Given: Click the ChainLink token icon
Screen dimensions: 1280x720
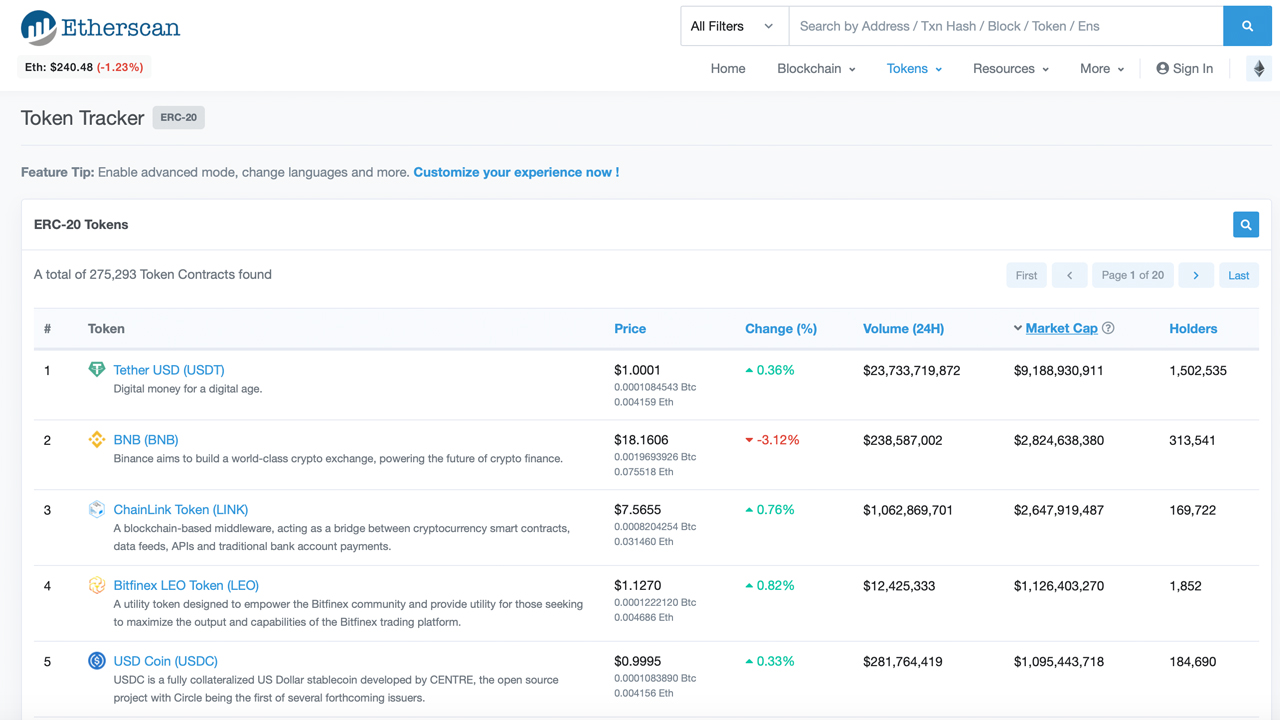Looking at the screenshot, I should [97, 510].
